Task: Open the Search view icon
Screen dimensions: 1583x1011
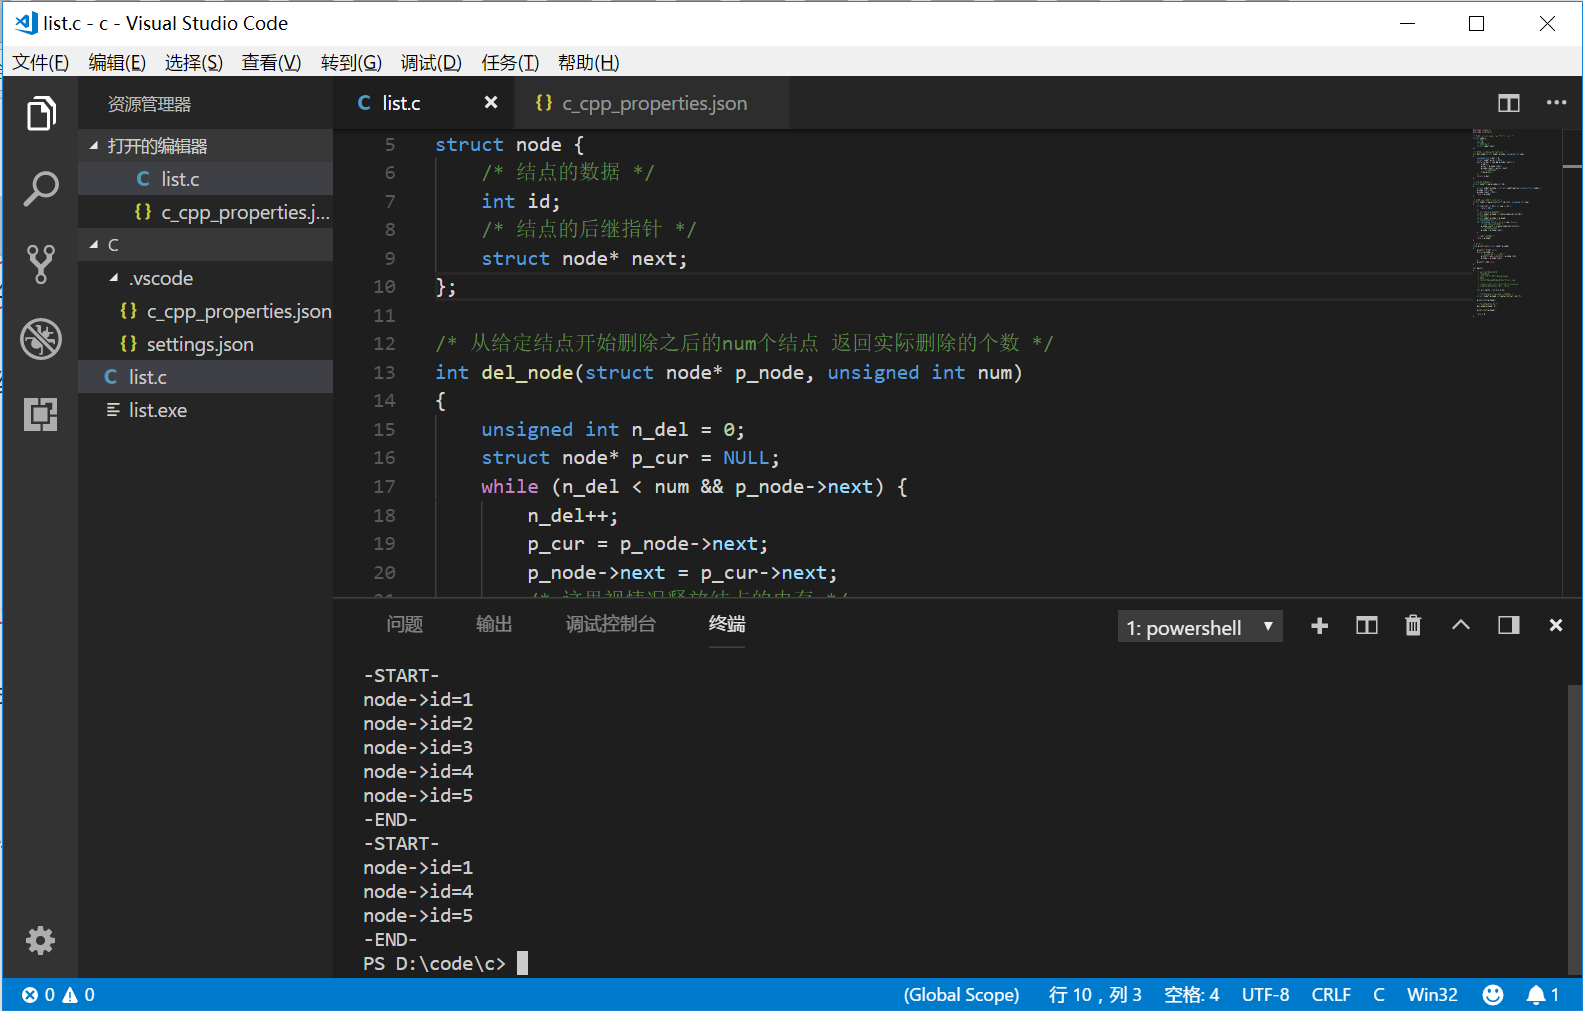Action: [x=41, y=189]
